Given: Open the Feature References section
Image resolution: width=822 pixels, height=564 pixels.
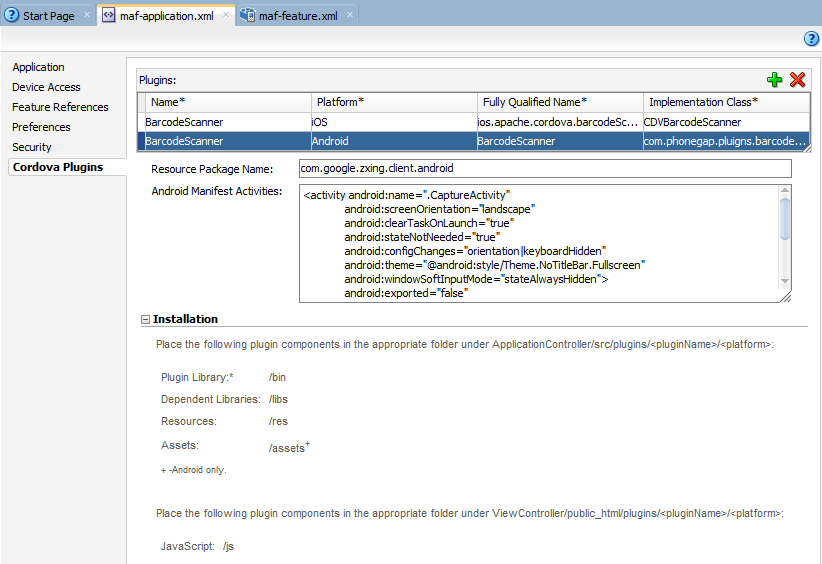Looking at the screenshot, I should click(60, 107).
